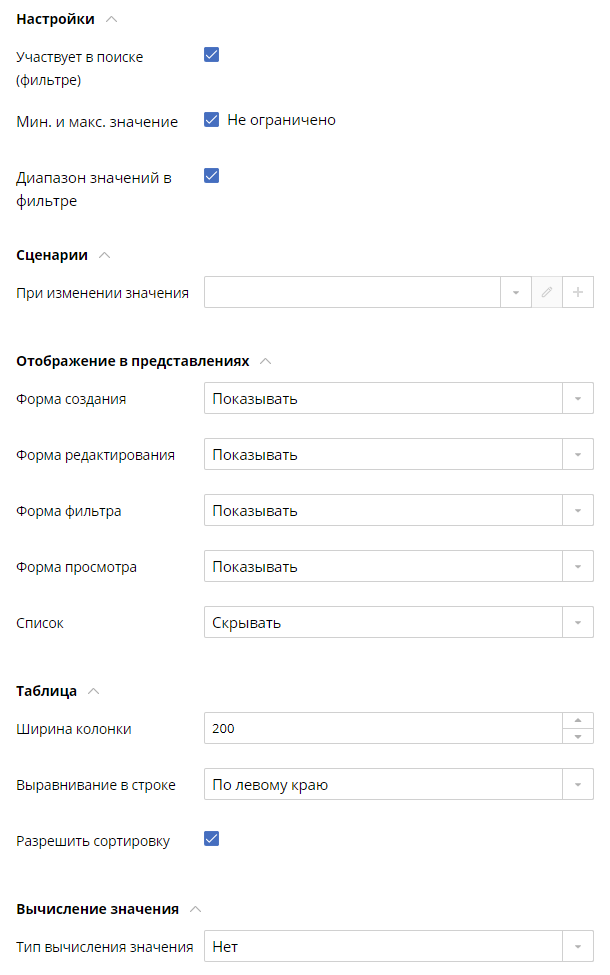
Task: Toggle "Диапазон значений в фильтре" checkbox
Action: (211, 176)
